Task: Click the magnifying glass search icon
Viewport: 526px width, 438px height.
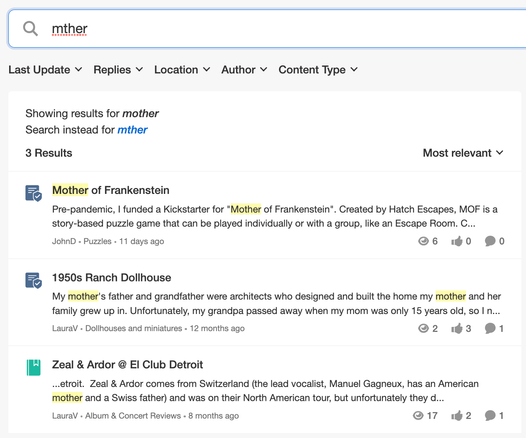Action: point(30,29)
